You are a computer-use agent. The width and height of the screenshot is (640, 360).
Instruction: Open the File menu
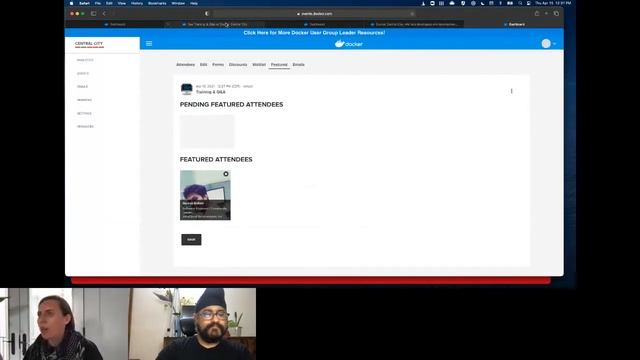point(98,3)
